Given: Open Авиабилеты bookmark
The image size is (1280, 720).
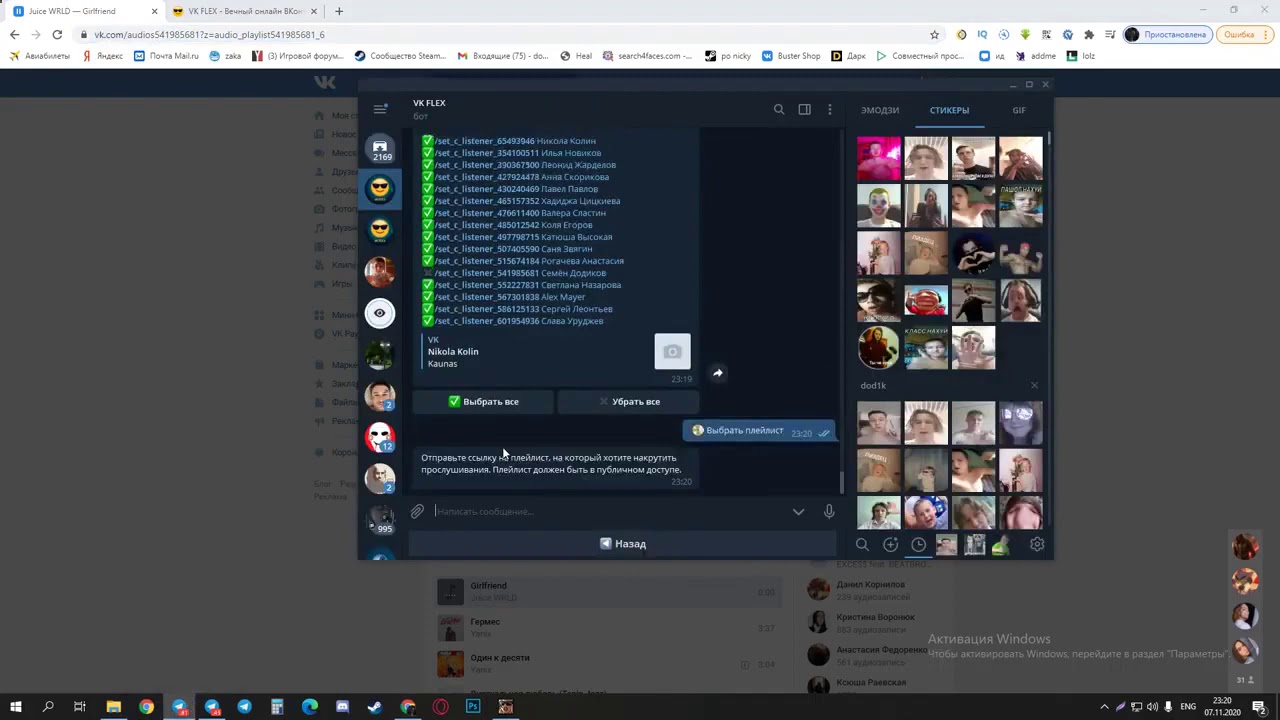Looking at the screenshot, I should pyautogui.click(x=40, y=56).
